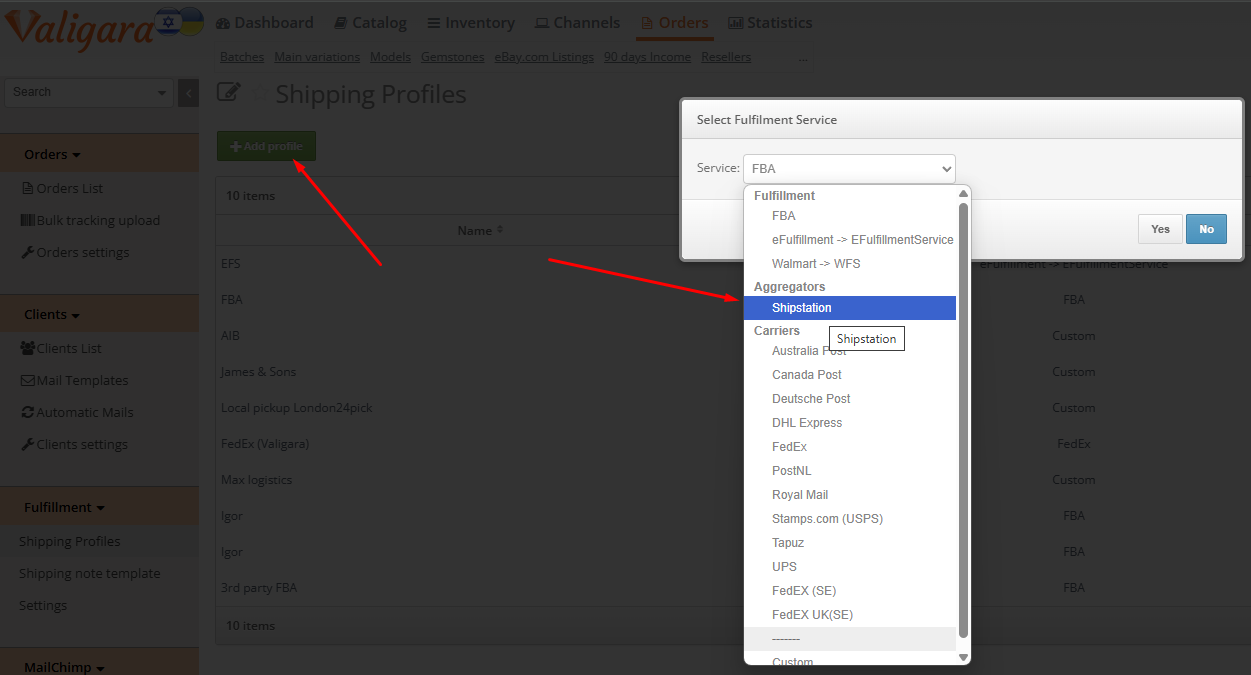1251x675 pixels.
Task: Open Bulk tracking upload
Action: (90, 220)
